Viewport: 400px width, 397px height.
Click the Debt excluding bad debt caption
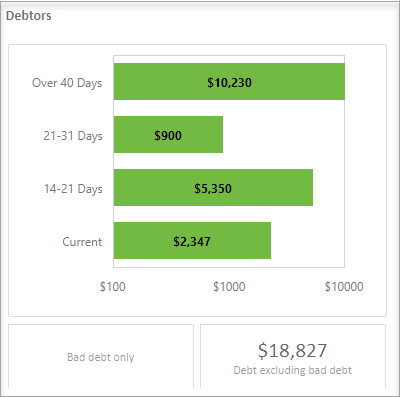click(293, 370)
